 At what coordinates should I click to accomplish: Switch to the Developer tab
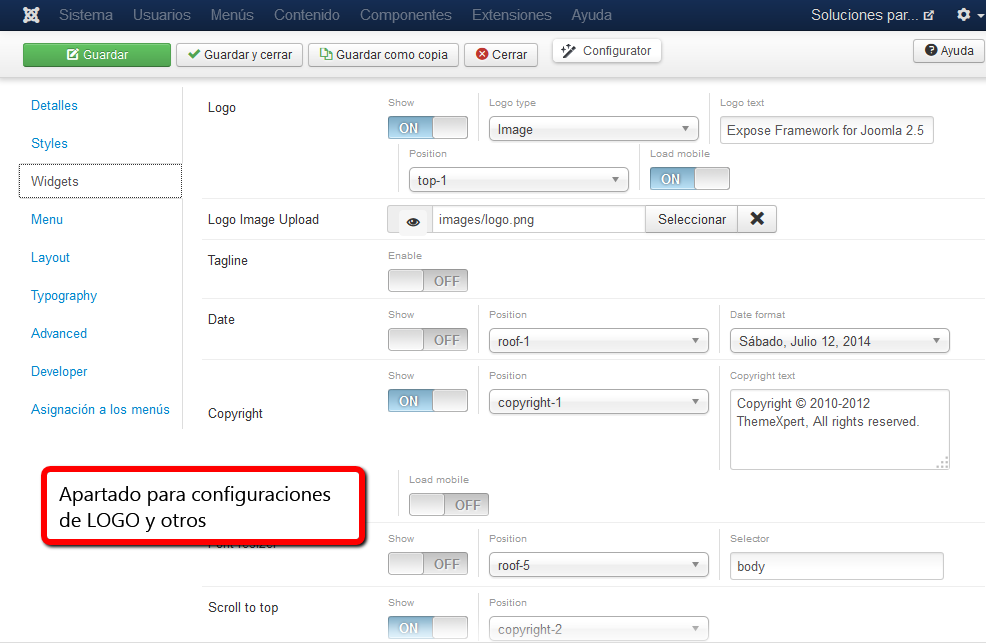point(59,371)
